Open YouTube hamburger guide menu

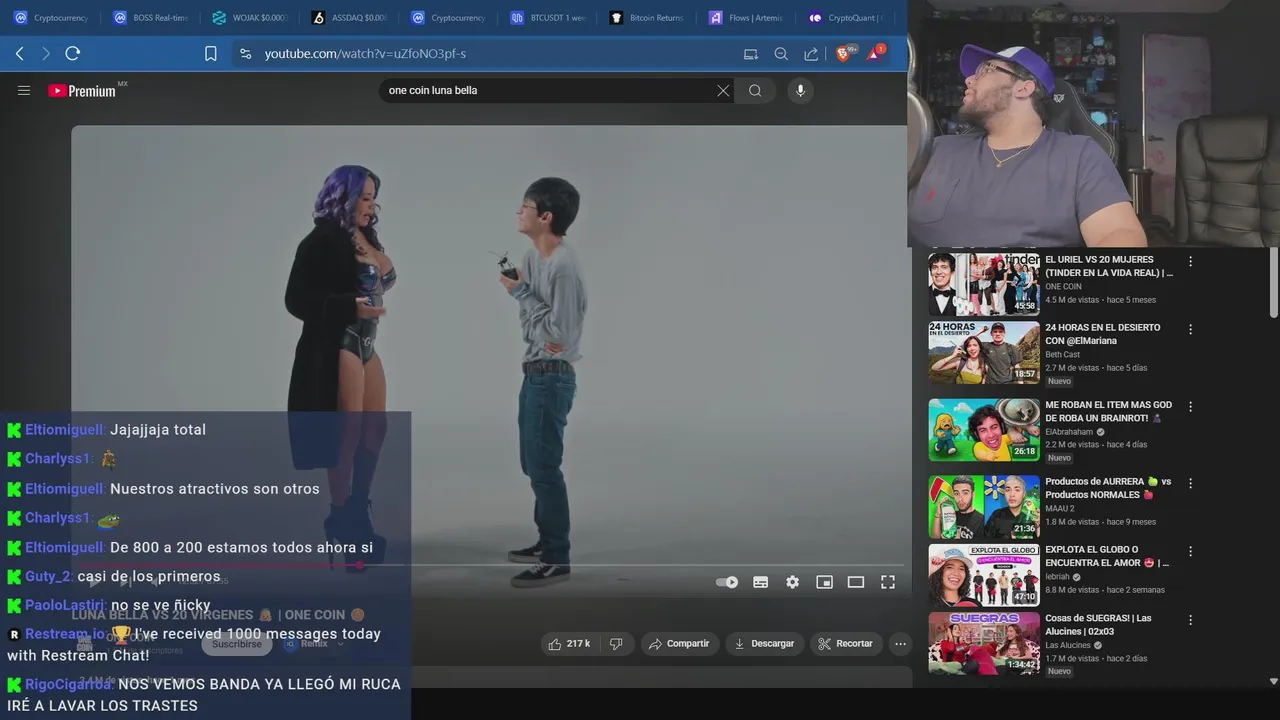click(x=24, y=90)
